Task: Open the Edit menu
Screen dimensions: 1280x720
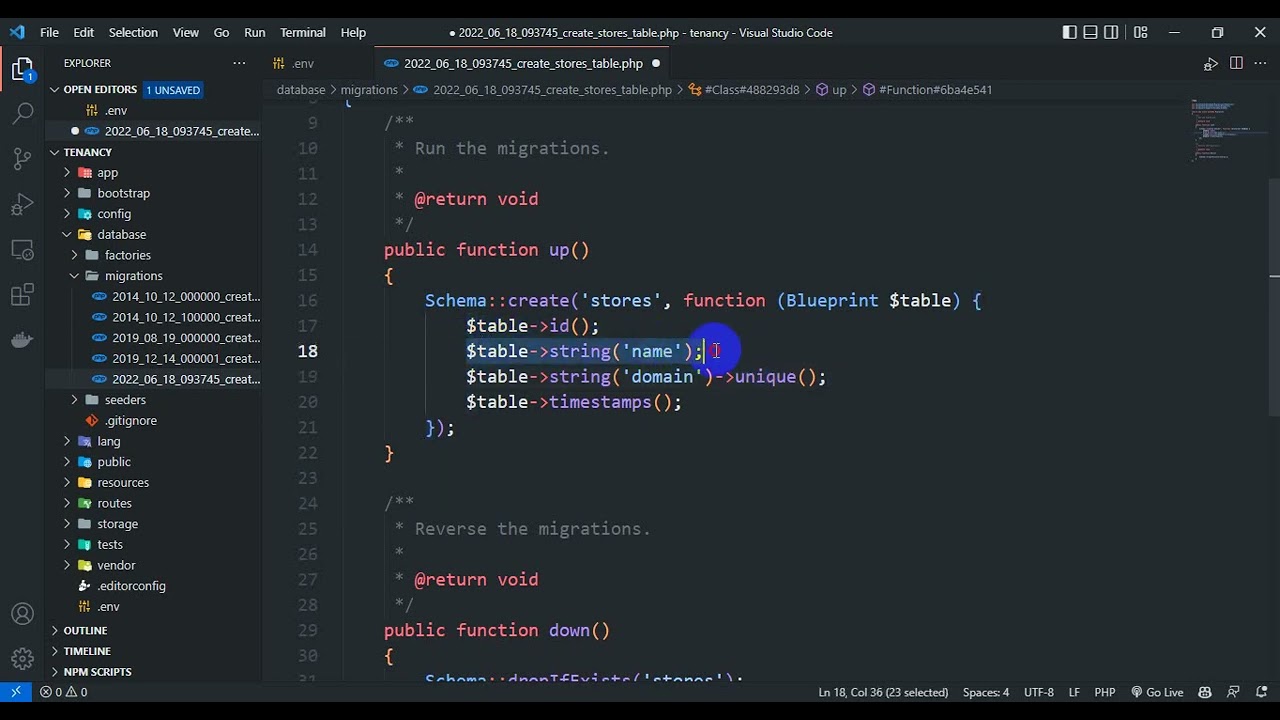Action: coord(84,32)
